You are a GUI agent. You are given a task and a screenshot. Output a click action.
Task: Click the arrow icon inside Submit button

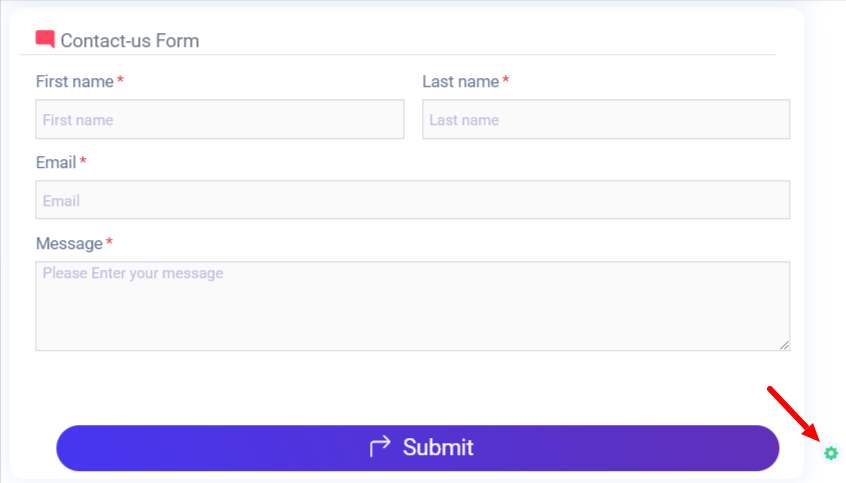coord(380,447)
